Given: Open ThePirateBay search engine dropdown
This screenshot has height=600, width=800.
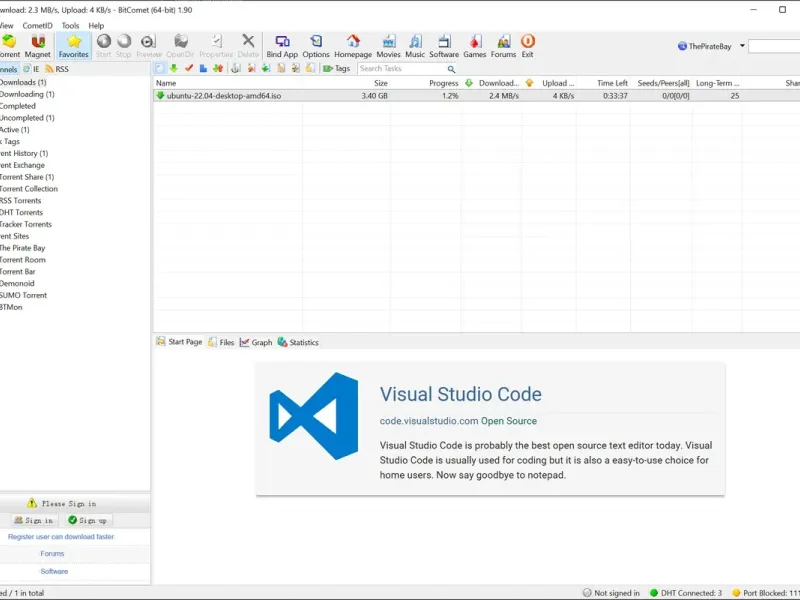Looking at the screenshot, I should pyautogui.click(x=742, y=46).
